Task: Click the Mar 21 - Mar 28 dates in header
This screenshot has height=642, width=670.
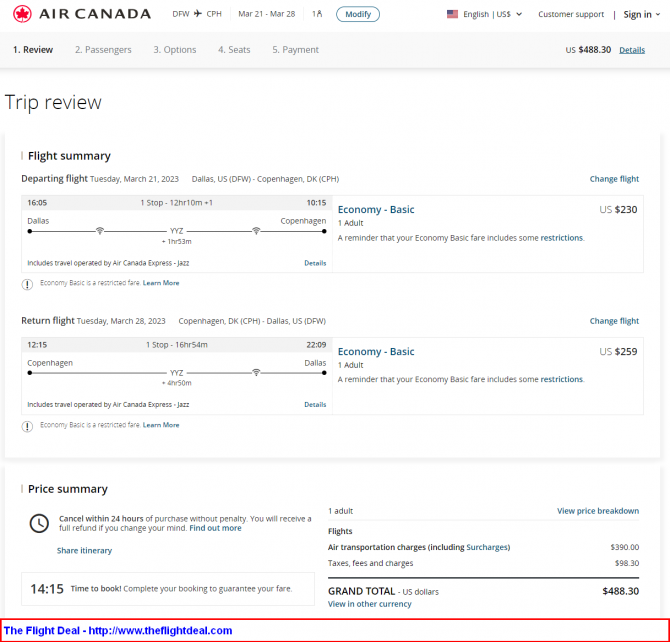Action: (267, 14)
